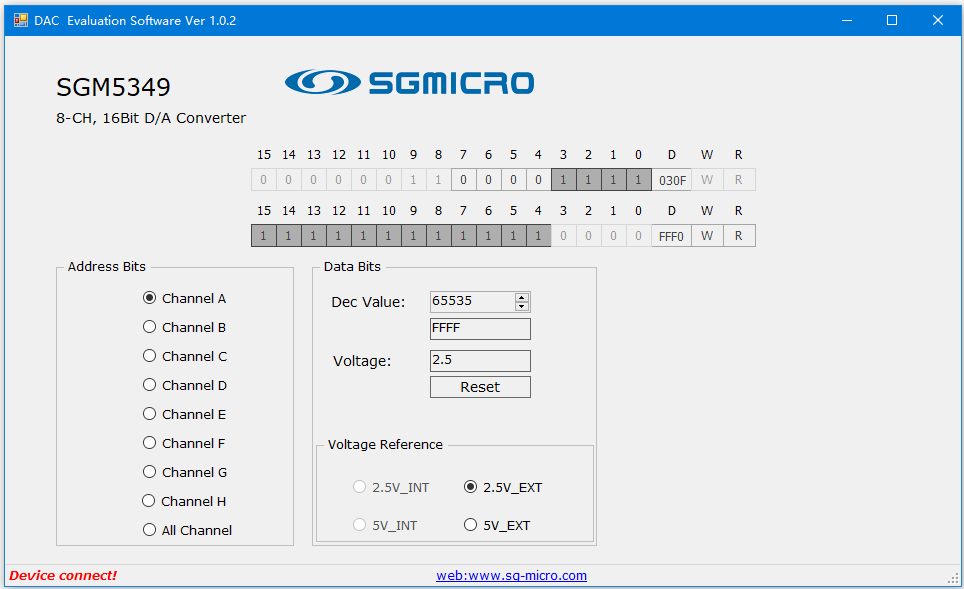
Task: Toggle bit 3 in first register row
Action: coord(564,180)
